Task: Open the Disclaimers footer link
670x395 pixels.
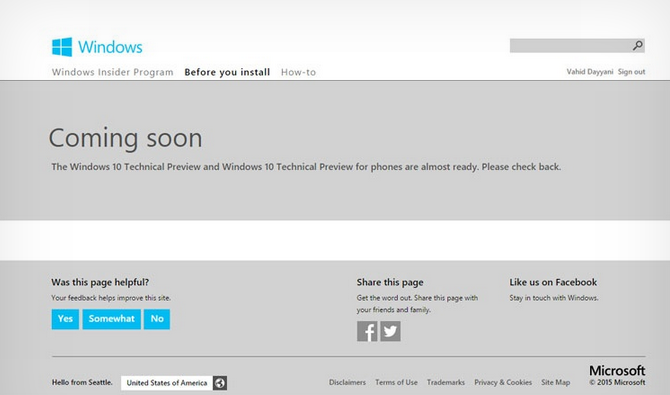Action: click(x=347, y=382)
